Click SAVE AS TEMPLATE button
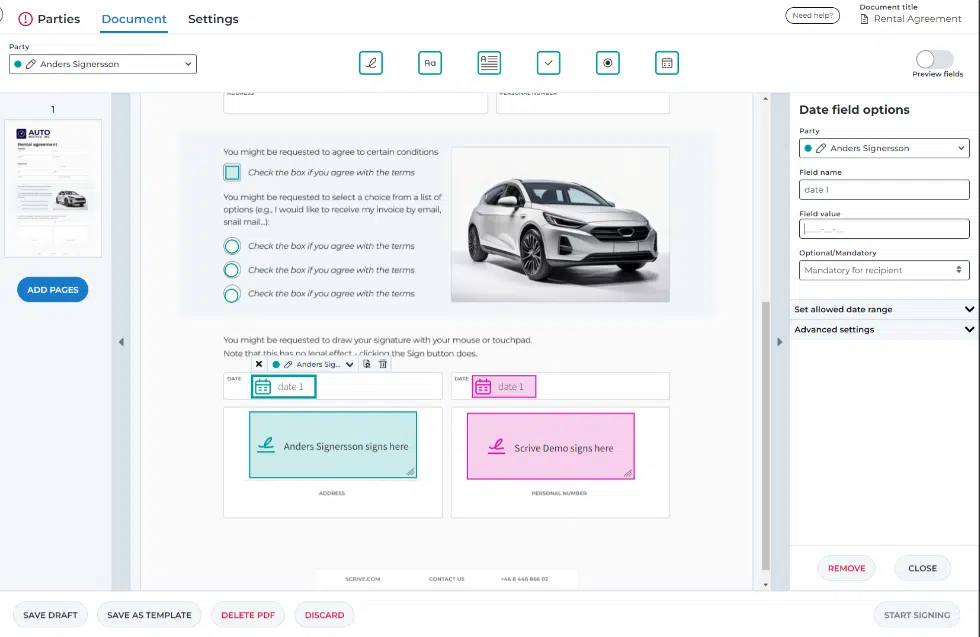The height and width of the screenshot is (637, 980). coord(149,615)
